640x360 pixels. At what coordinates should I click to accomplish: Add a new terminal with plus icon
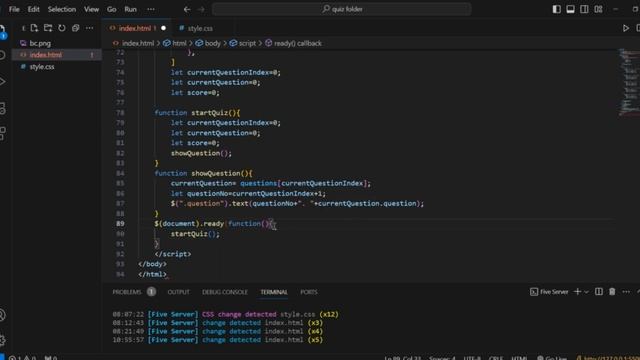coord(577,291)
